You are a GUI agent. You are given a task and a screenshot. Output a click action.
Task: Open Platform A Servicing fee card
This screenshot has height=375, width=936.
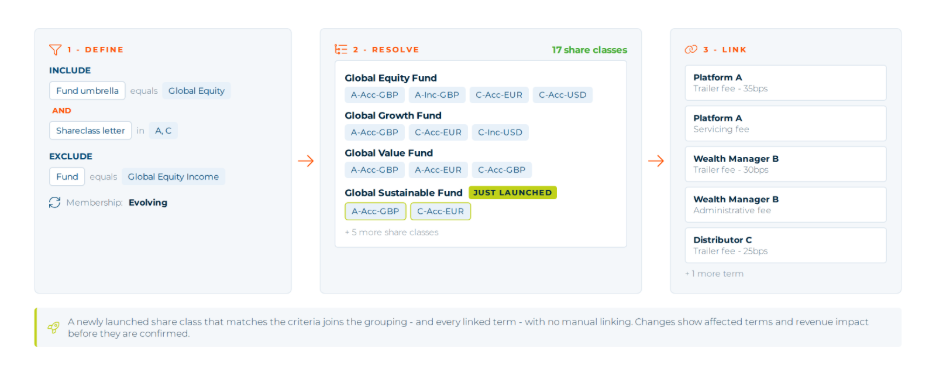click(785, 124)
